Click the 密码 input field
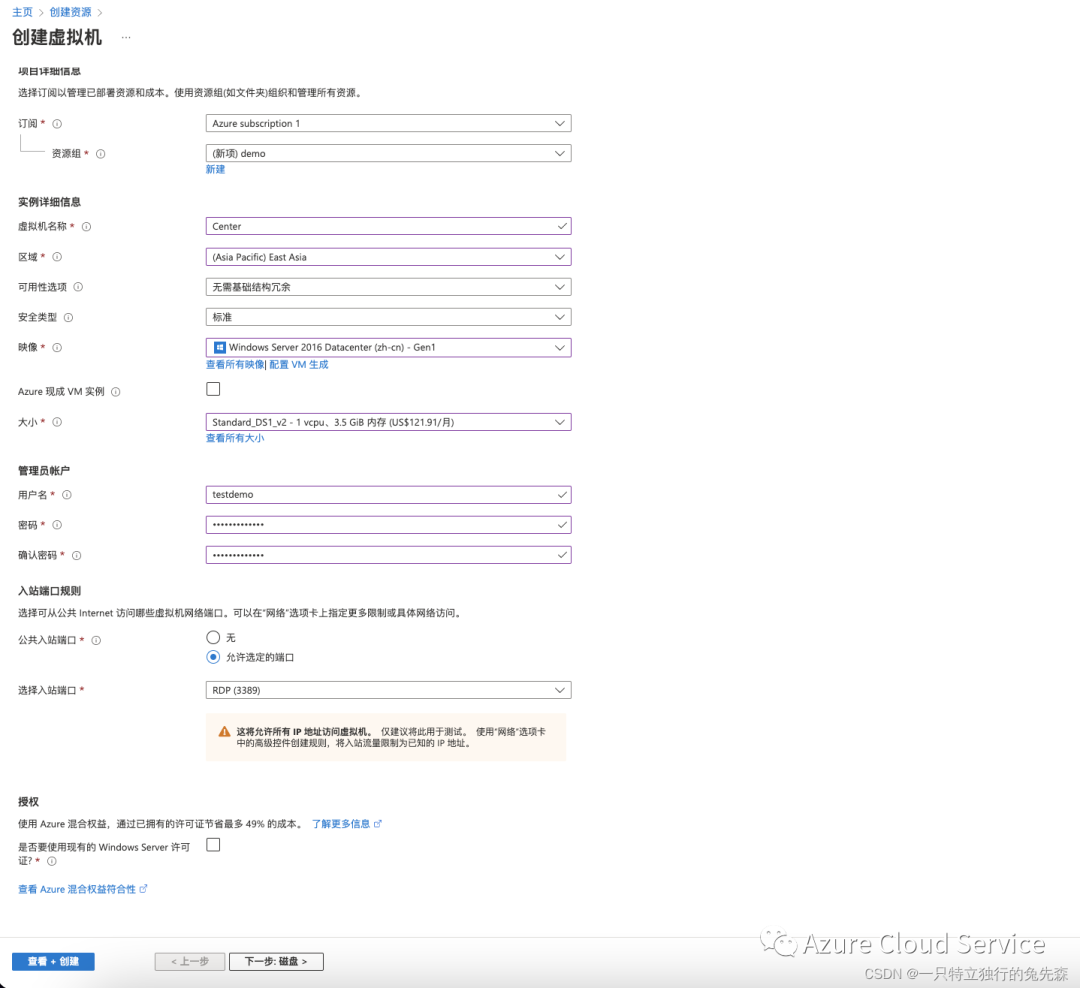 pyautogui.click(x=388, y=525)
